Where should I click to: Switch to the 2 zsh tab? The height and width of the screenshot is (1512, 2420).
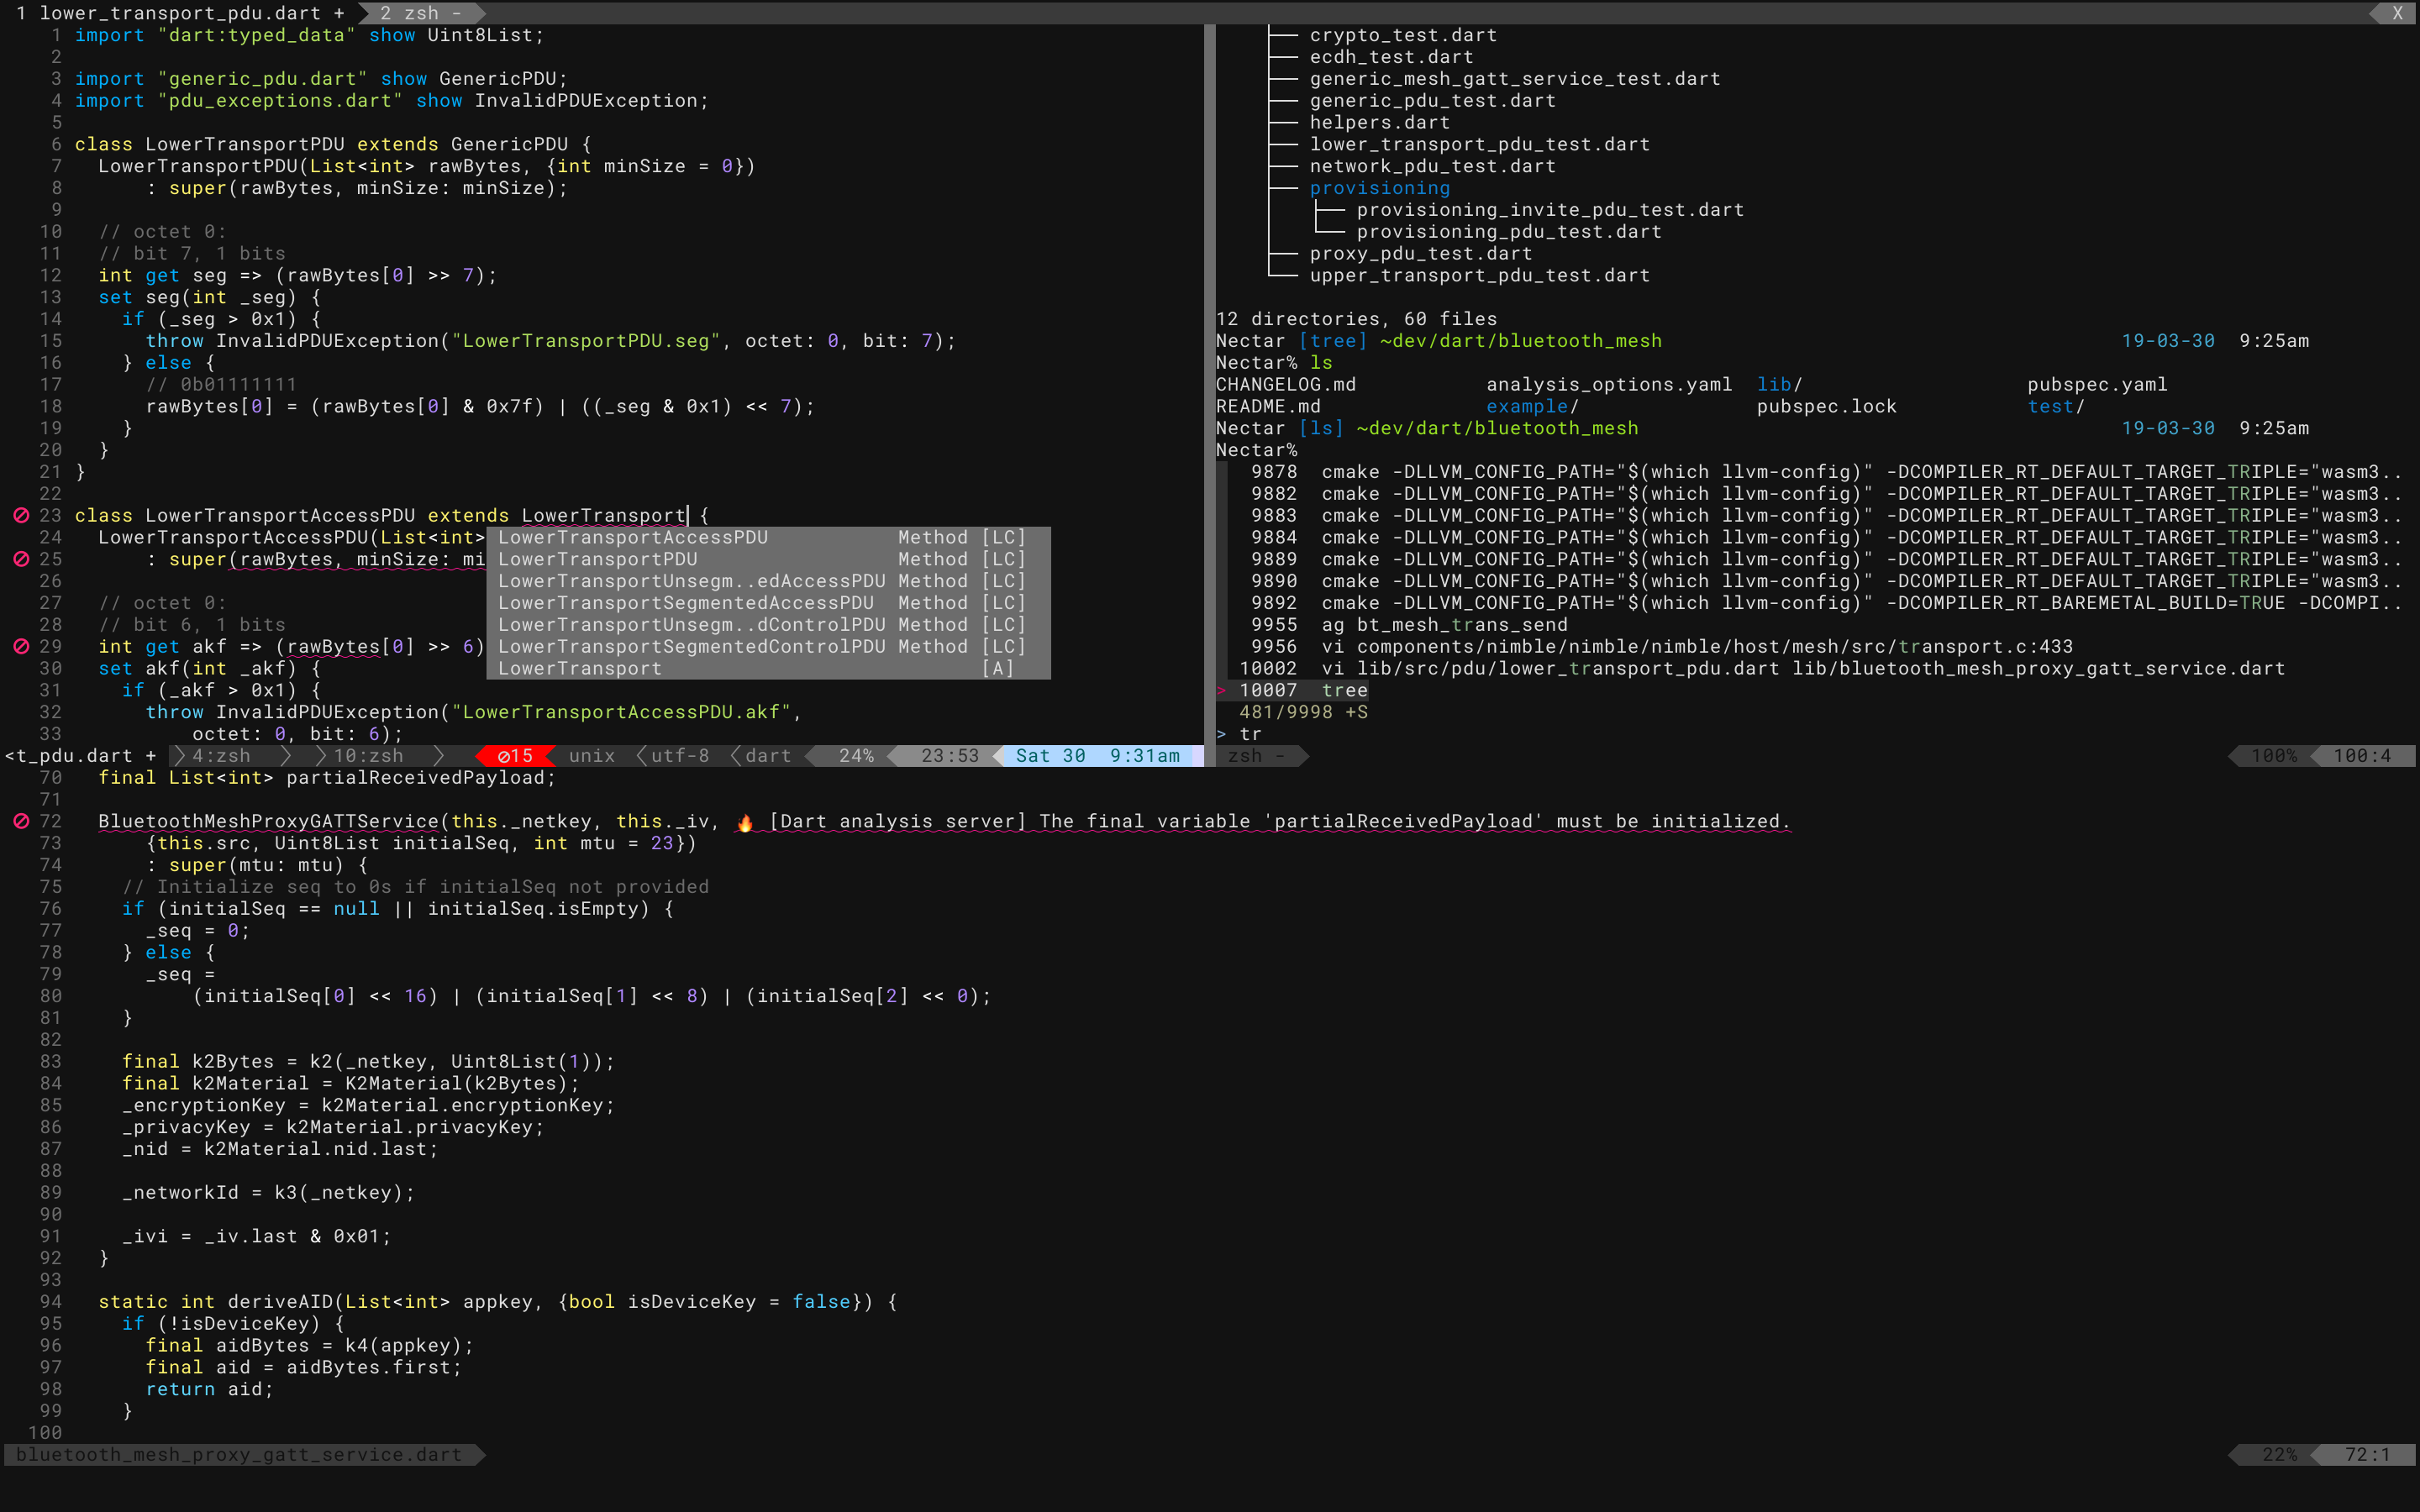point(409,13)
